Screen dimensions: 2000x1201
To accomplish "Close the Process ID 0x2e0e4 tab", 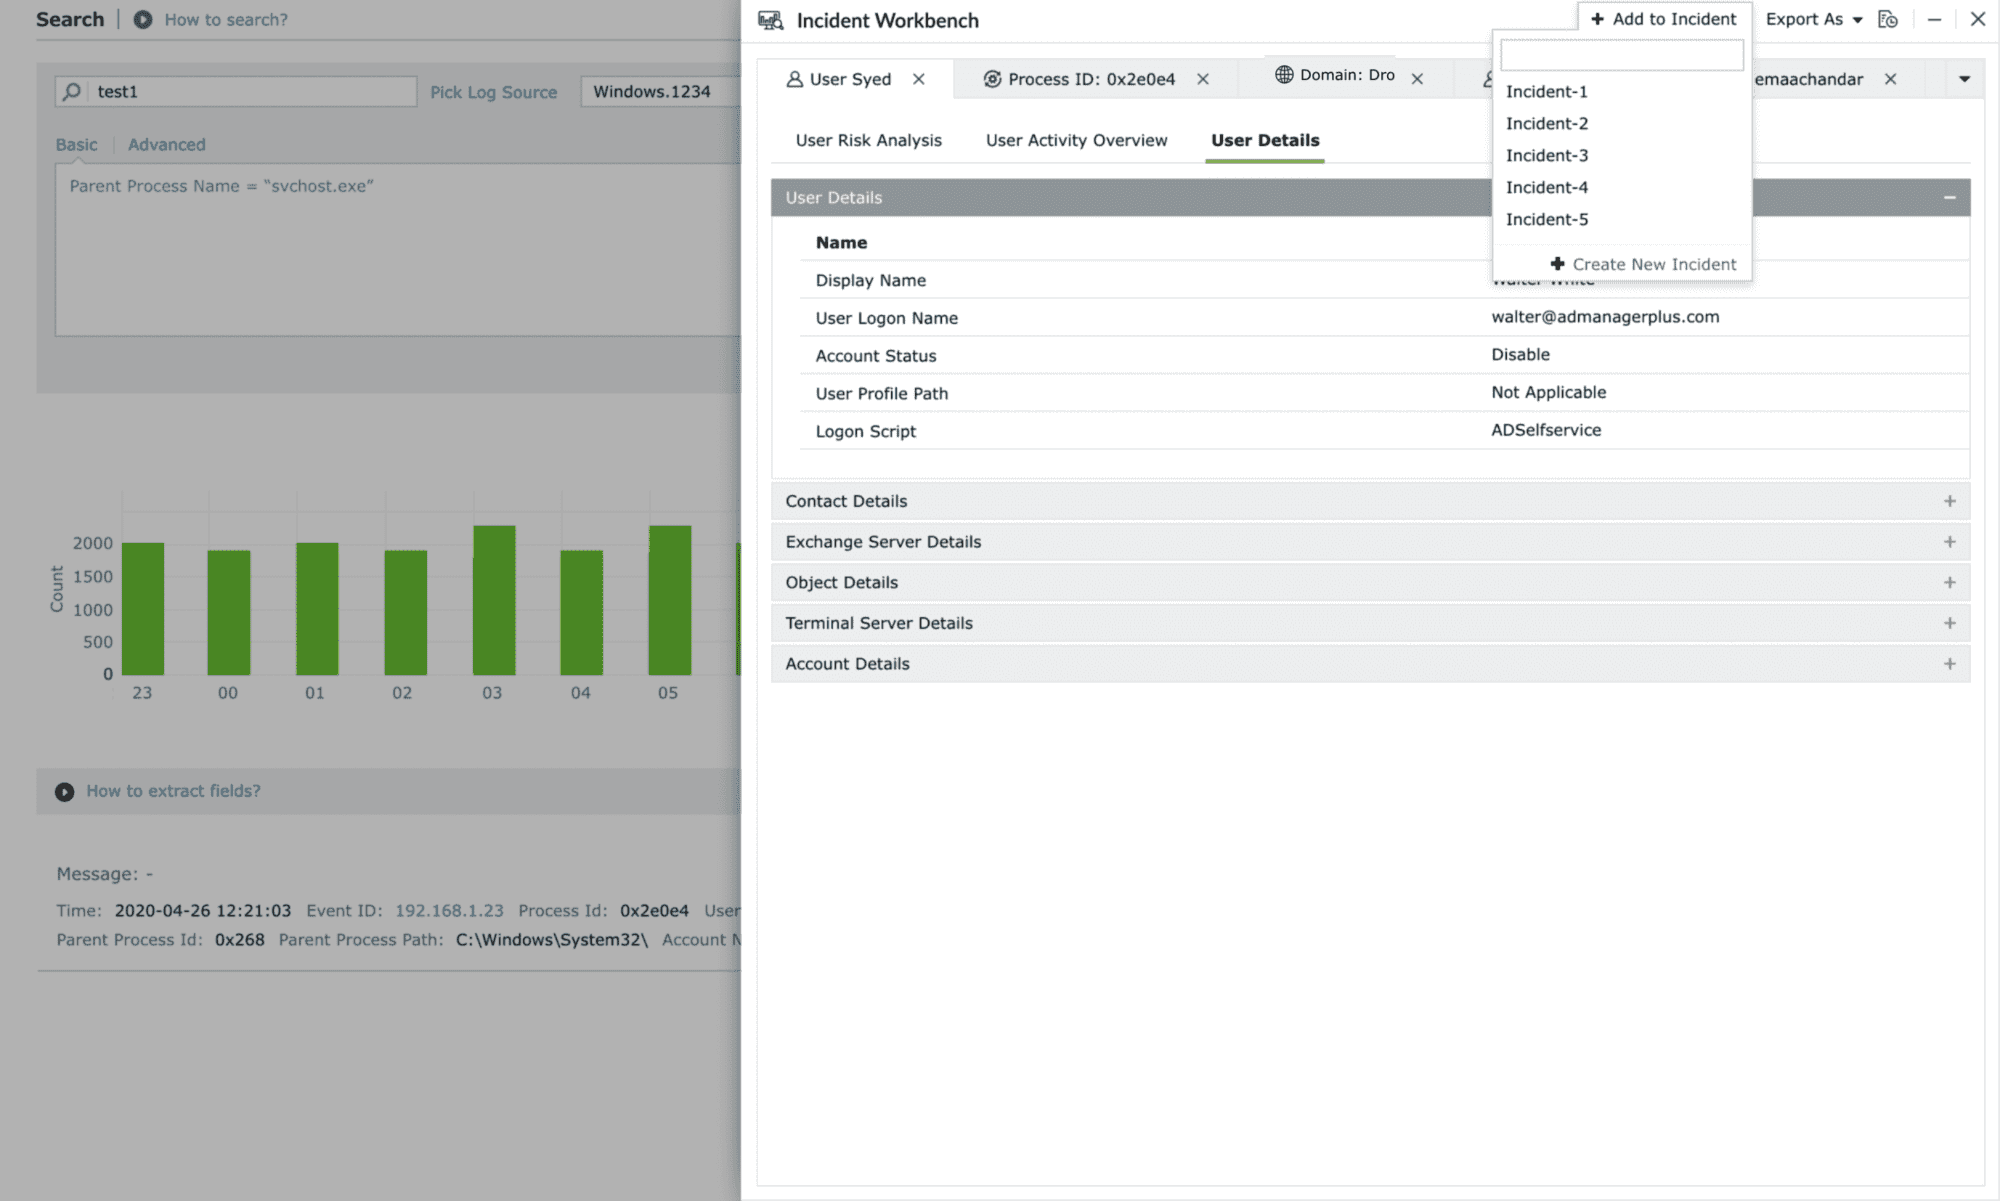I will (x=1203, y=79).
